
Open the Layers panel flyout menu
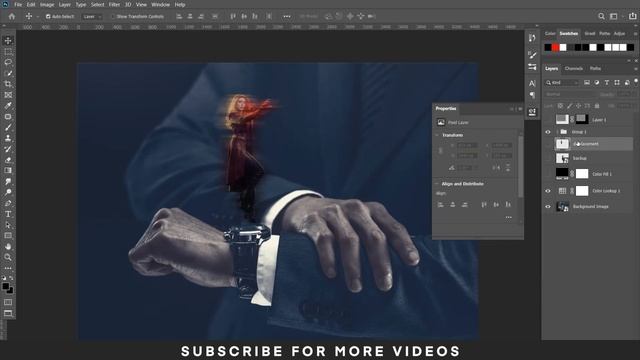[636, 69]
